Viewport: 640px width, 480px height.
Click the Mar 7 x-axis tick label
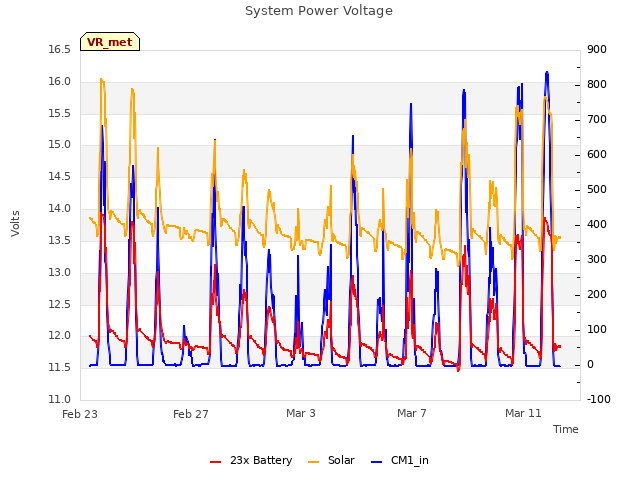click(x=412, y=413)
